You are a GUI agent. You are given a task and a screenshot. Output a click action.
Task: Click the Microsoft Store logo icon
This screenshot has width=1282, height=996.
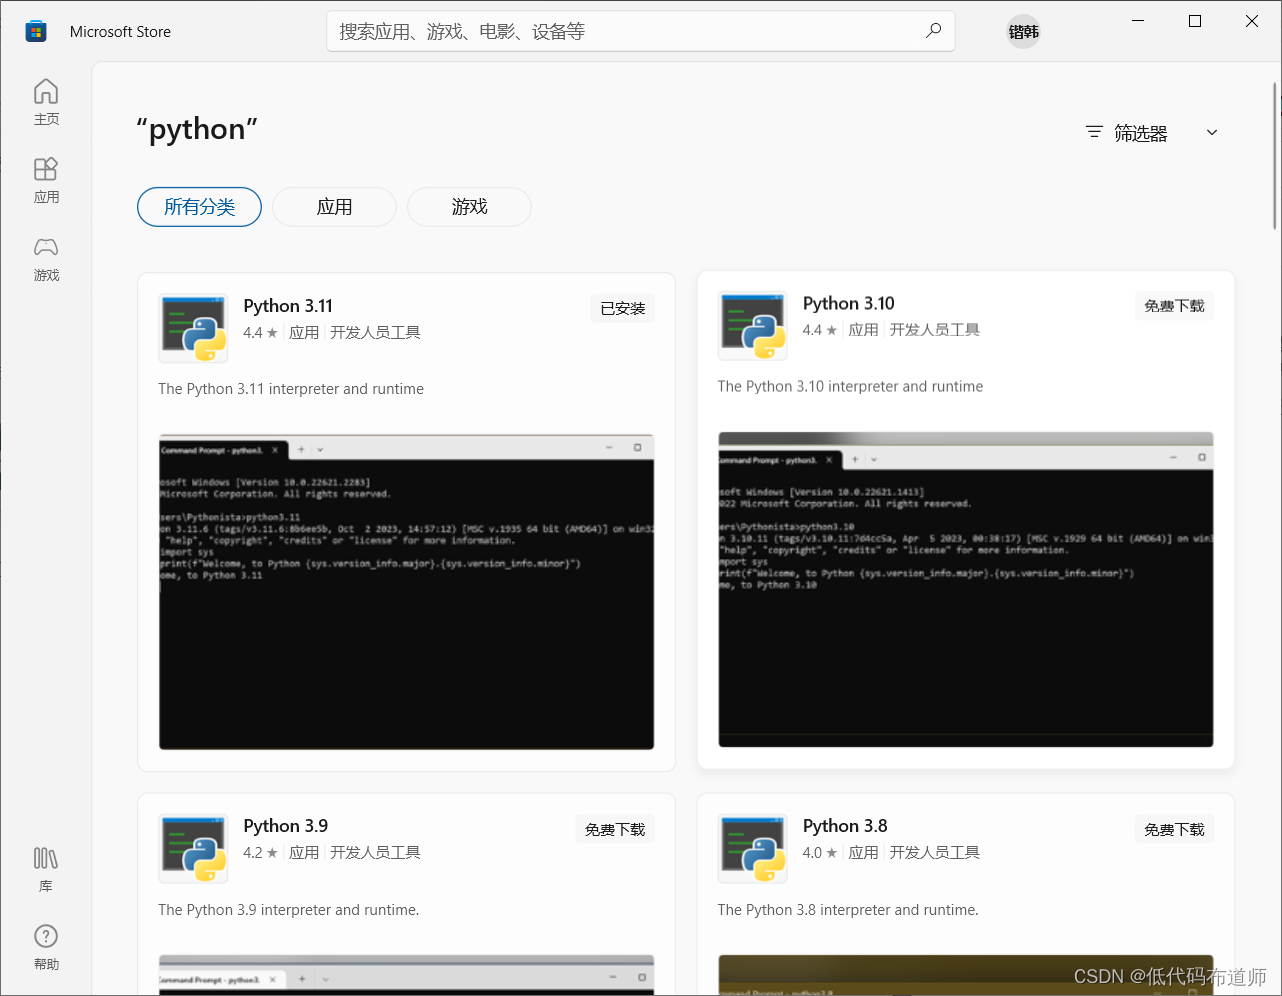(36, 32)
